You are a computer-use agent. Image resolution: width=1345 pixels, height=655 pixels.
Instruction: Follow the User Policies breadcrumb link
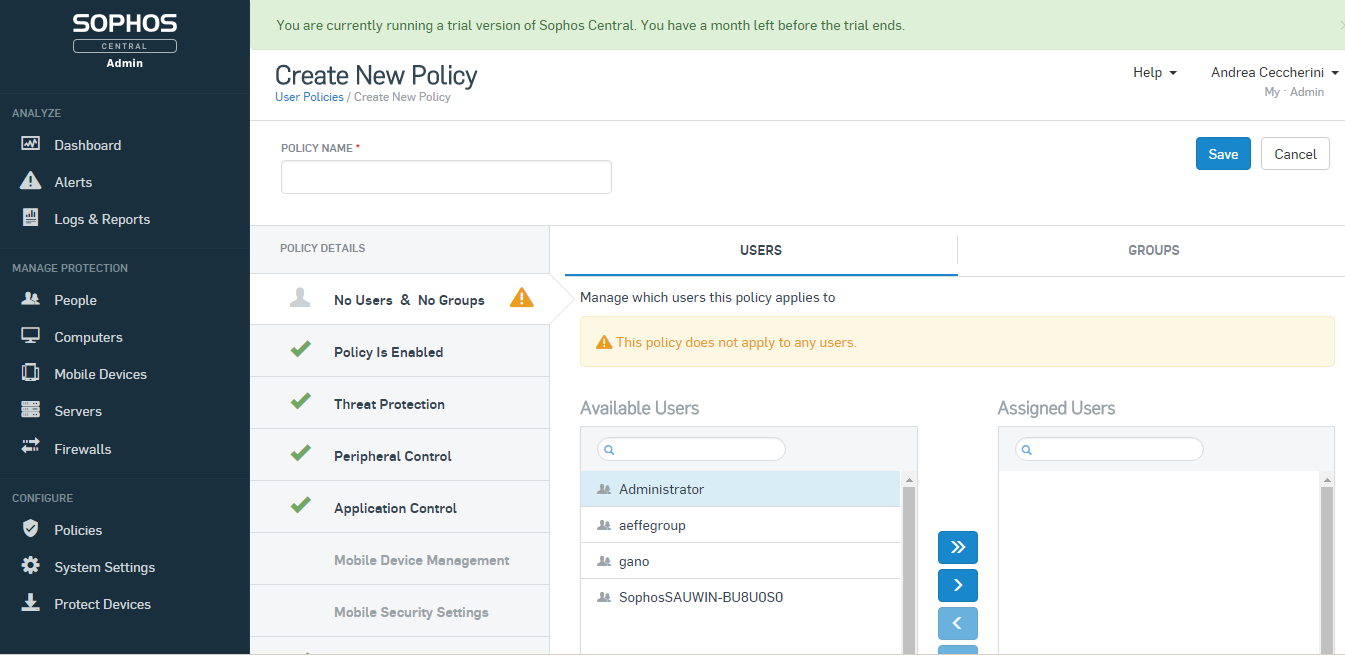(x=309, y=97)
